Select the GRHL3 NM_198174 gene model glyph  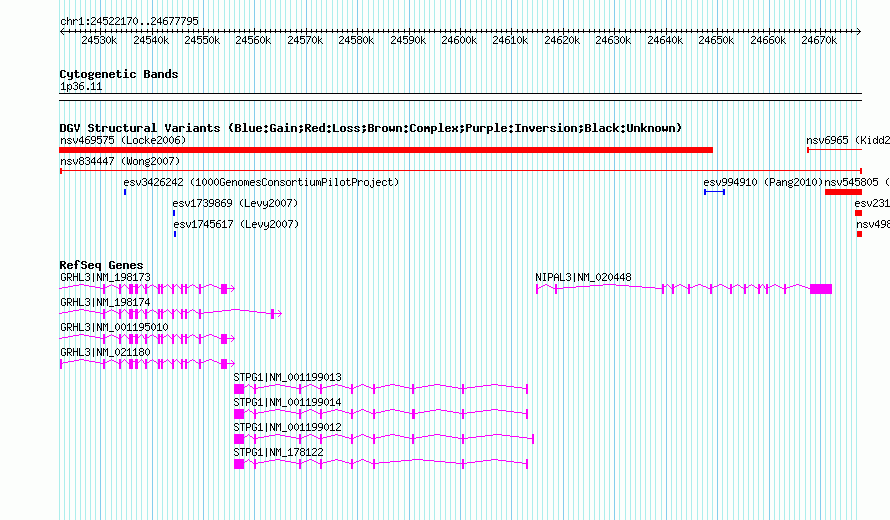click(171, 313)
